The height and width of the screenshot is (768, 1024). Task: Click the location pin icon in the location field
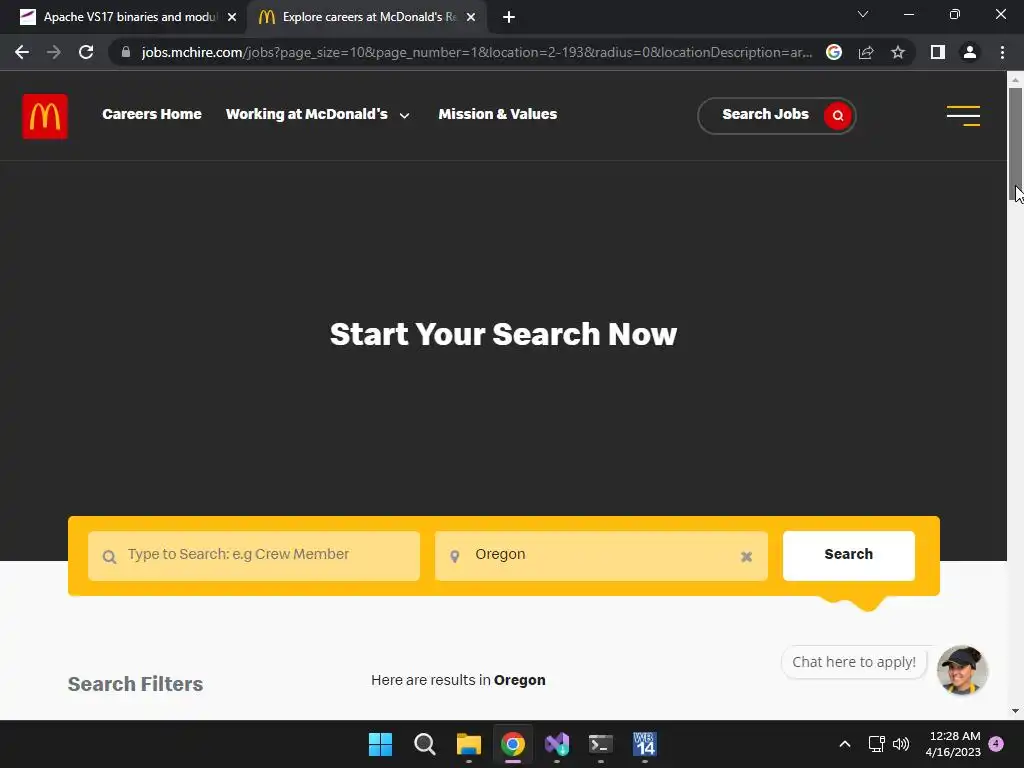click(x=455, y=556)
